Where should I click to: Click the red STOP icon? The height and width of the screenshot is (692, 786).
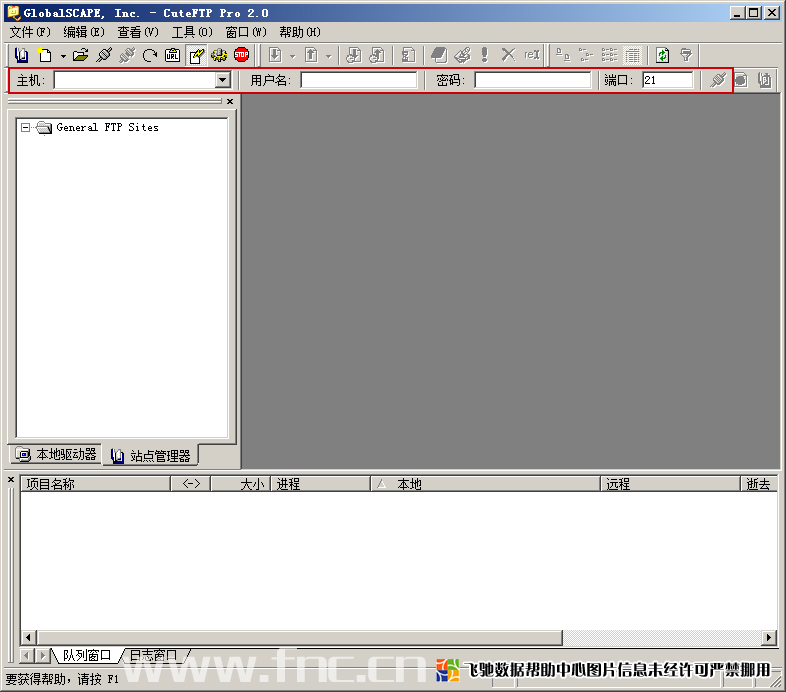tap(242, 55)
